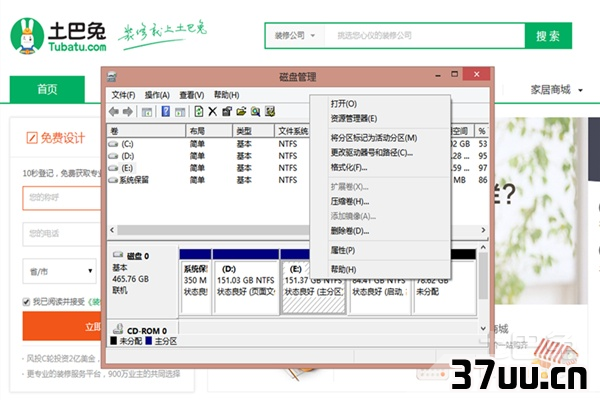This screenshot has height=400, width=600.
Task: Click the orange 立即 submit button
Action: (62, 326)
